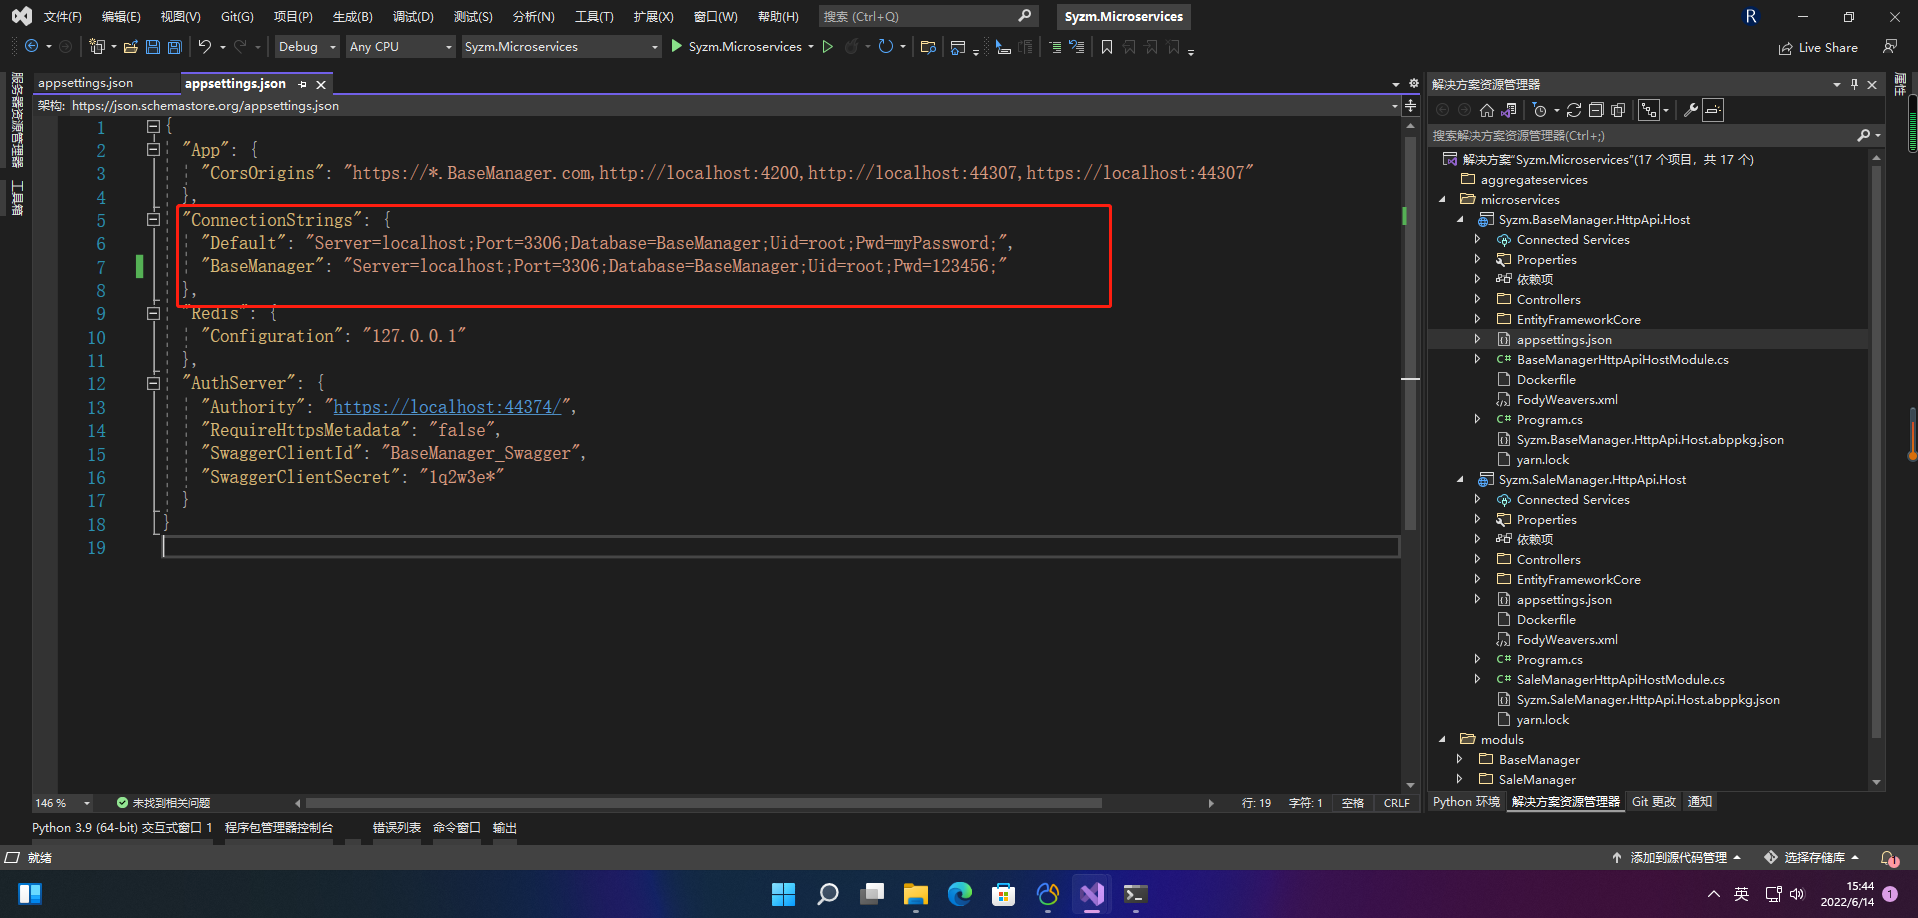
Task: Open the Any CPU platform dropdown
Action: coord(400,47)
